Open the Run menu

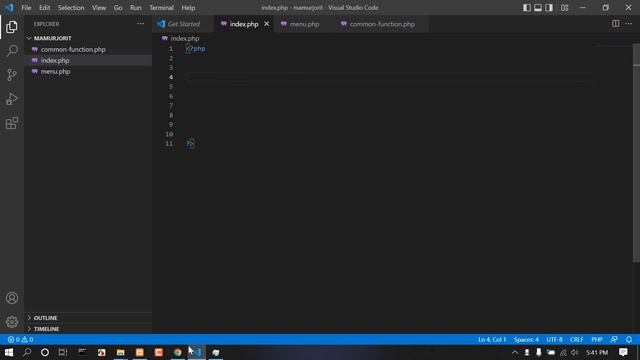[136, 8]
